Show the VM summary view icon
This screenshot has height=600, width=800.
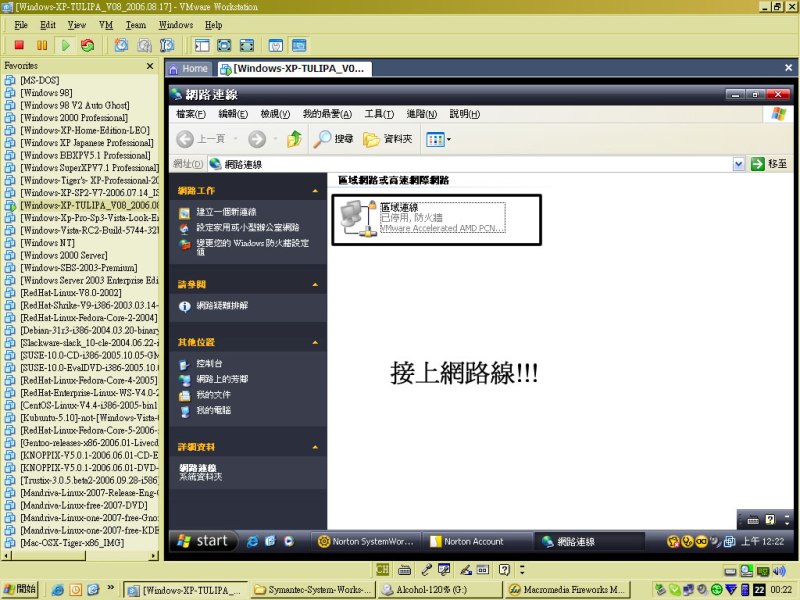(x=276, y=45)
